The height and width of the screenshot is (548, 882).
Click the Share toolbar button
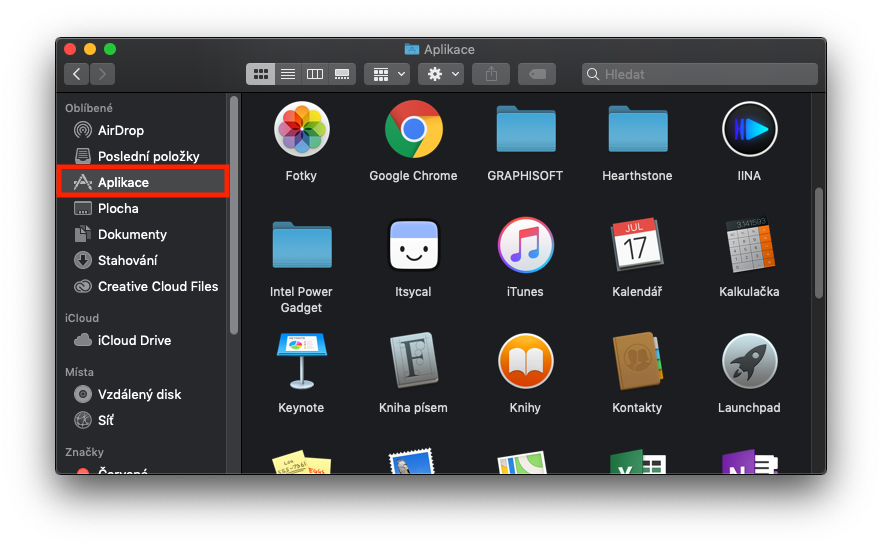pyautogui.click(x=491, y=74)
